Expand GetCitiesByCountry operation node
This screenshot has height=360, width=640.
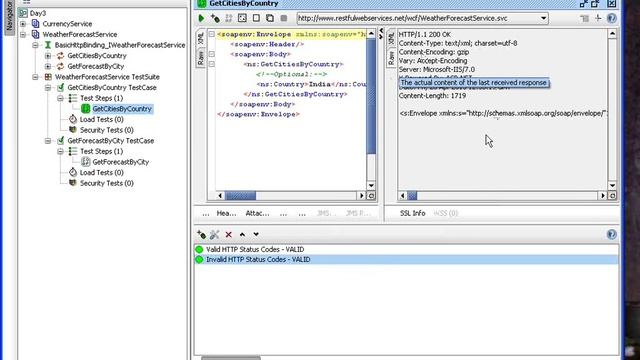pos(48,56)
